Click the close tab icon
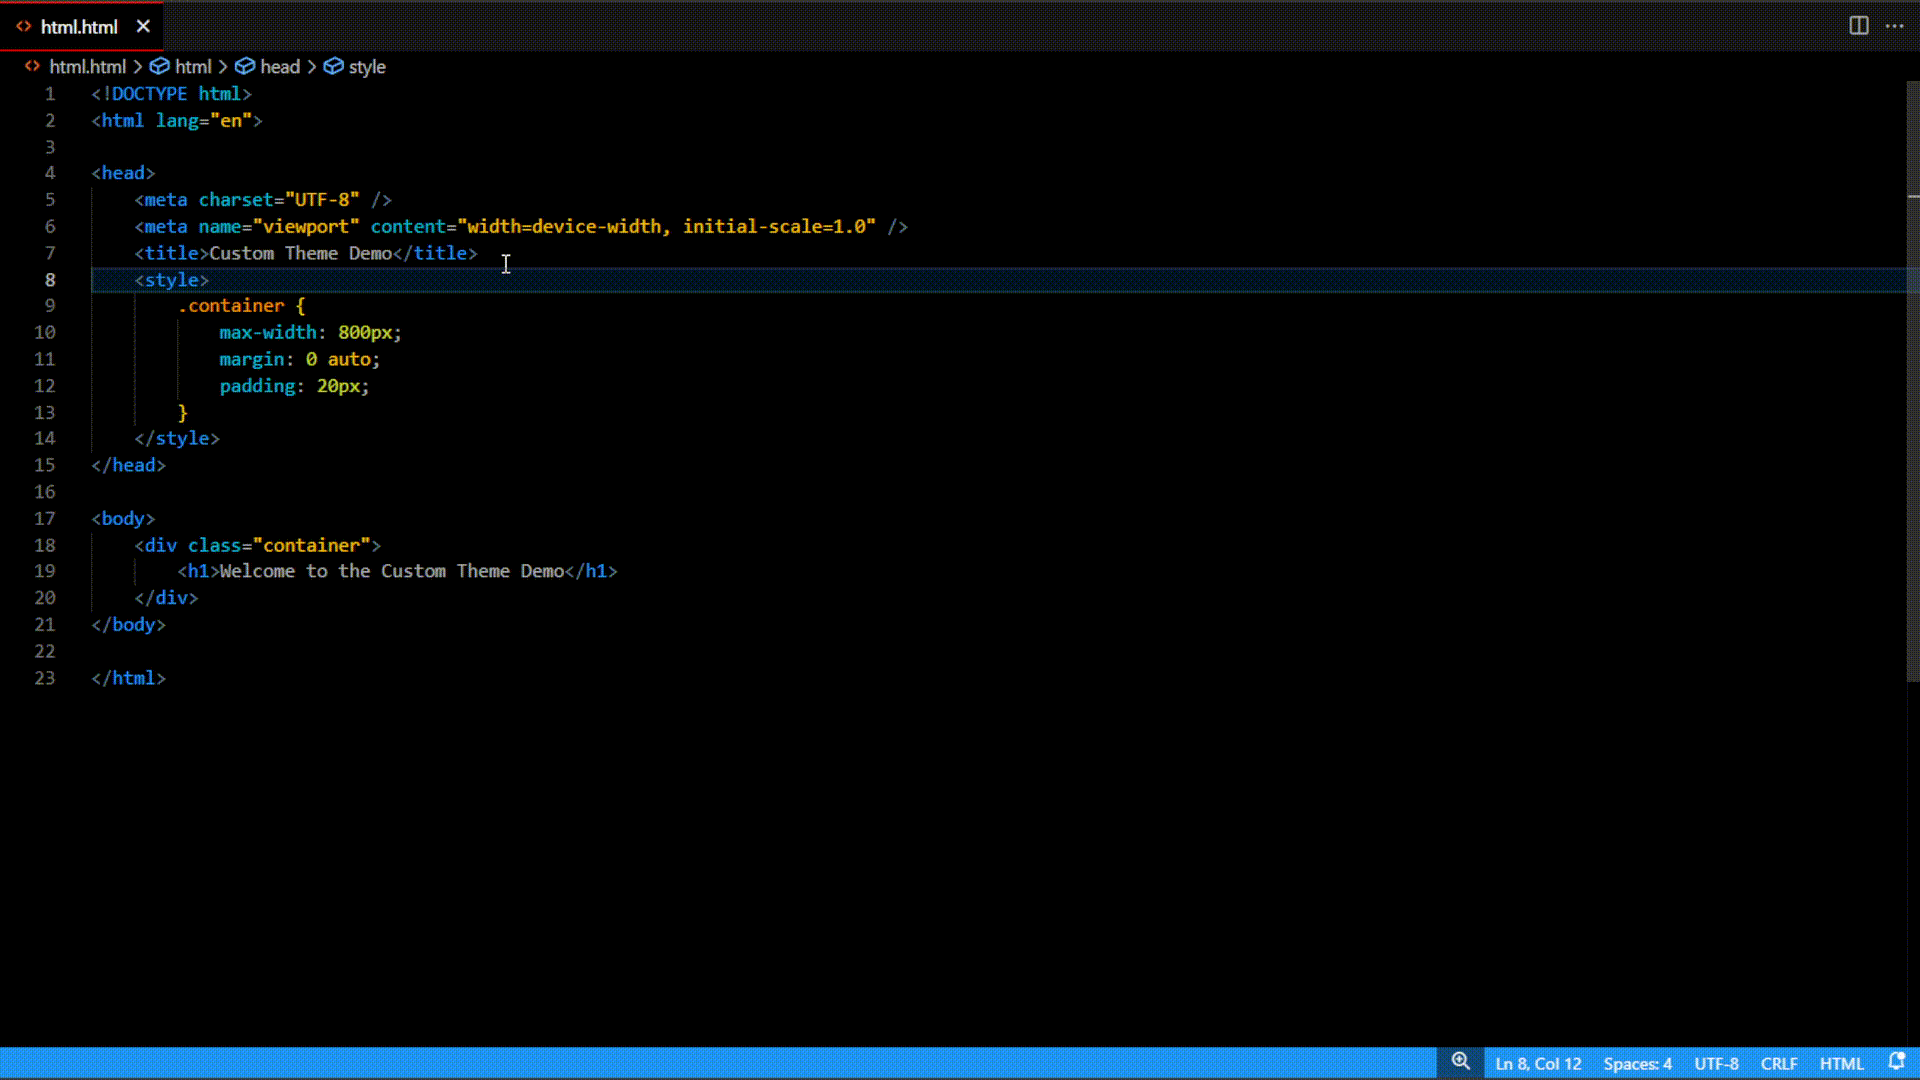The image size is (1920, 1080). coord(144,26)
